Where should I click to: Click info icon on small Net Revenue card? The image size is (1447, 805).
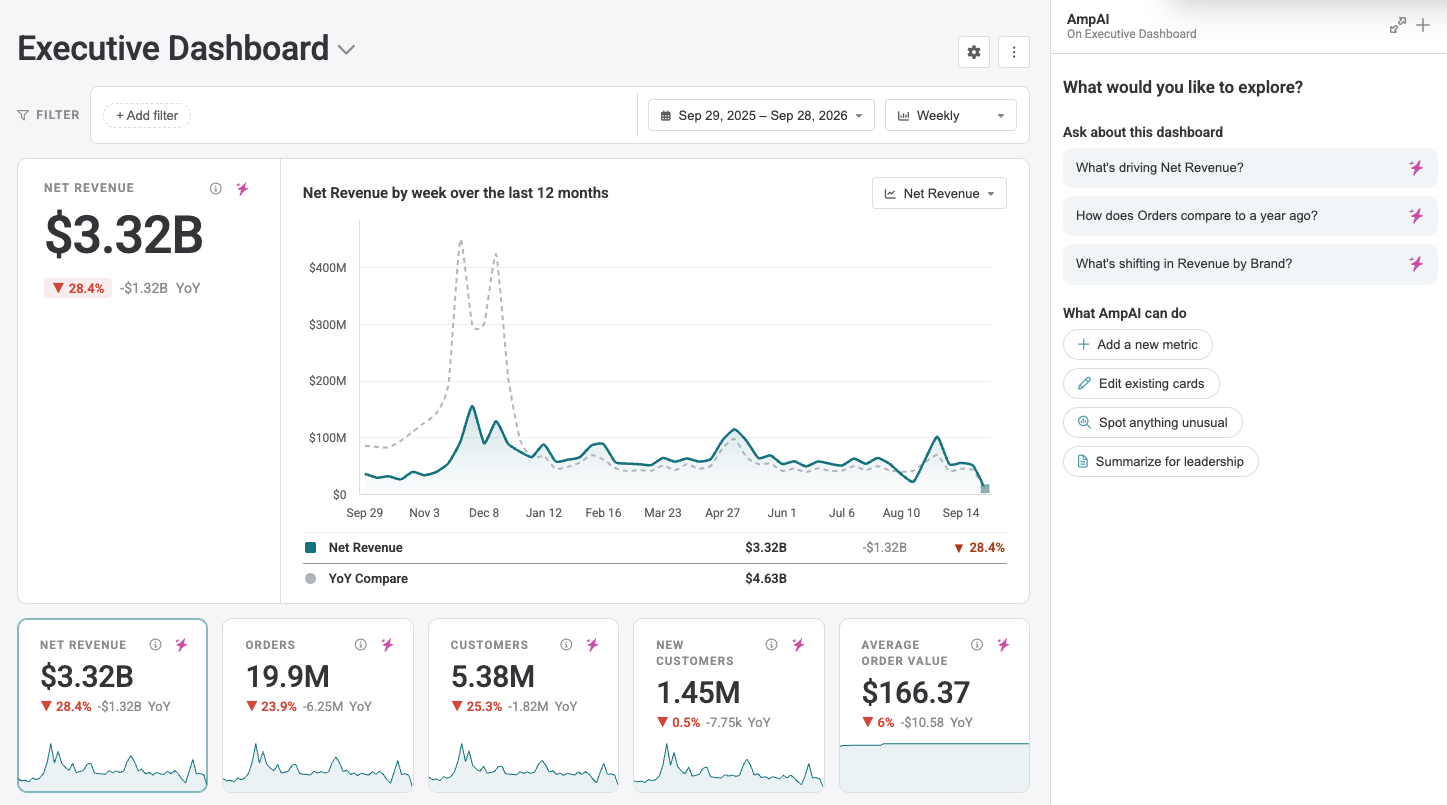click(x=155, y=645)
